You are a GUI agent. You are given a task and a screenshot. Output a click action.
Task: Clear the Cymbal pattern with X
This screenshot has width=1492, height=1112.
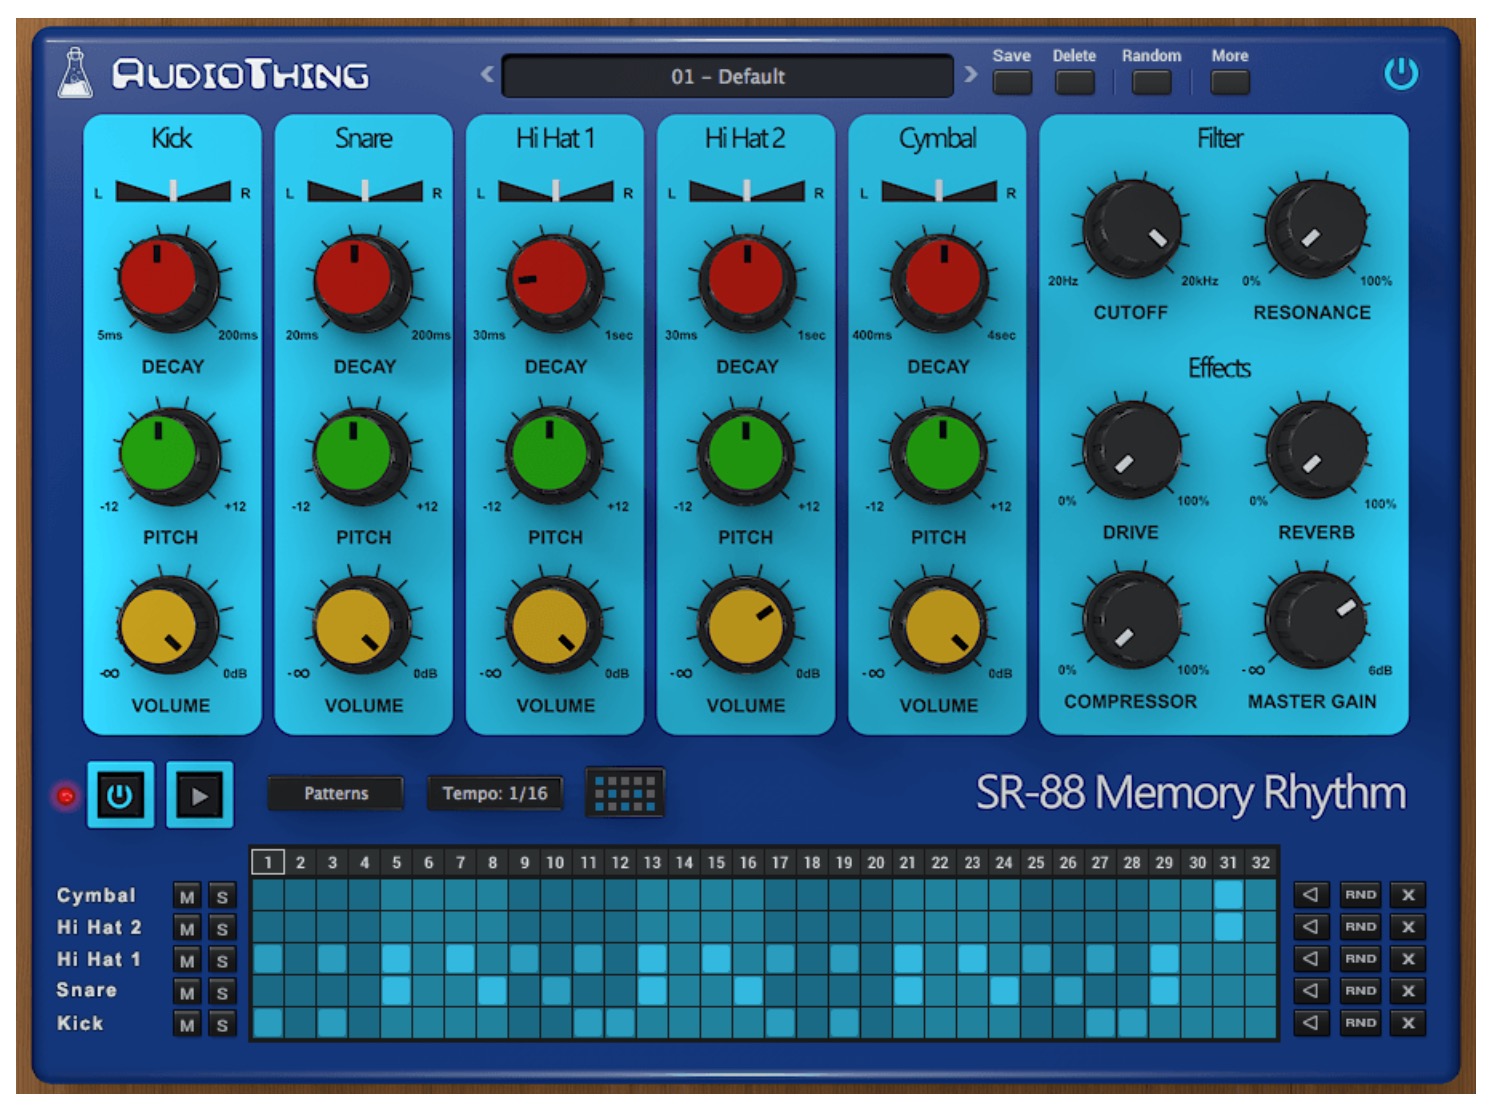pos(1408,895)
